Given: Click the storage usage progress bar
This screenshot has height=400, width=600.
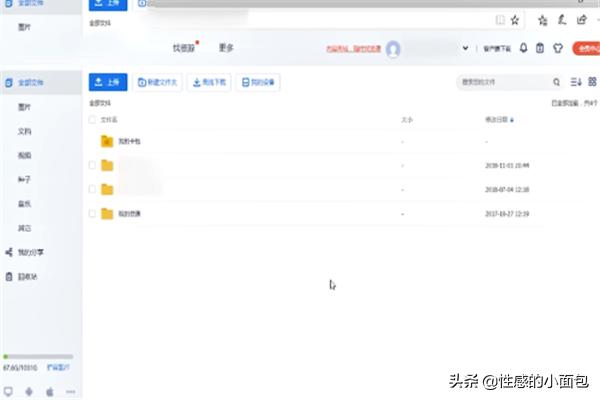Looking at the screenshot, I should (37, 356).
